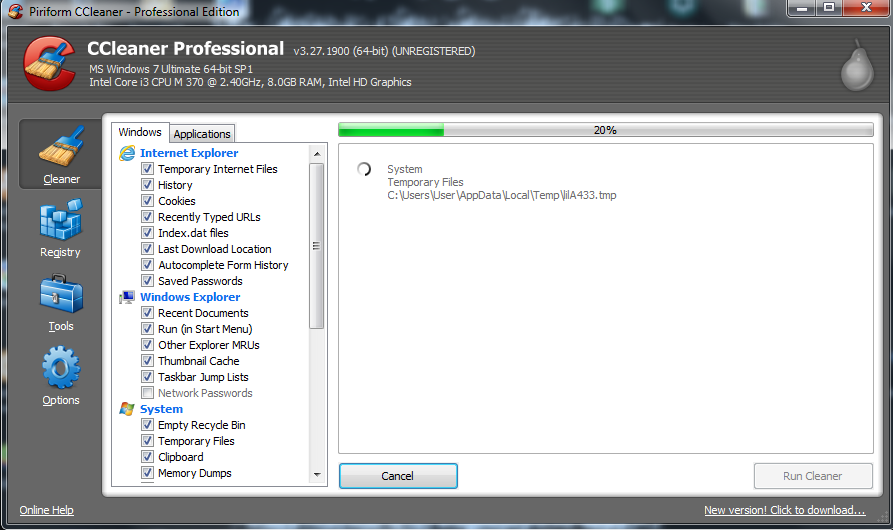
Task: Uncheck Saved Passwords
Action: (x=148, y=281)
